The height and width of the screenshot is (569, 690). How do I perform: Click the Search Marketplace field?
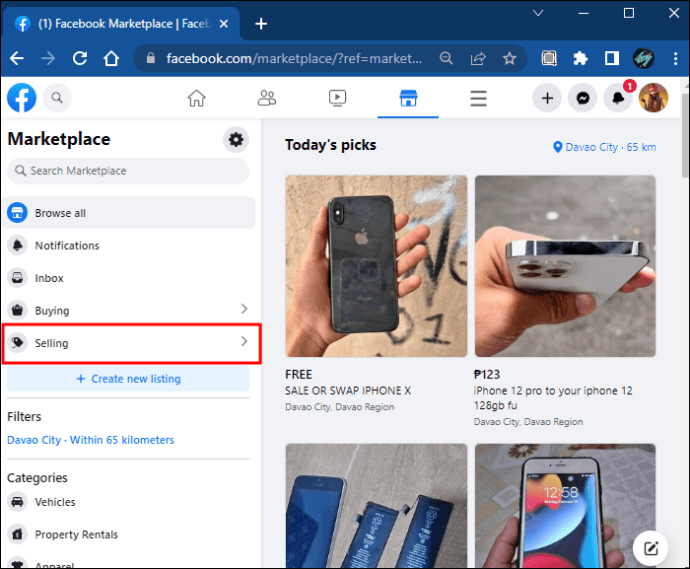pos(128,171)
